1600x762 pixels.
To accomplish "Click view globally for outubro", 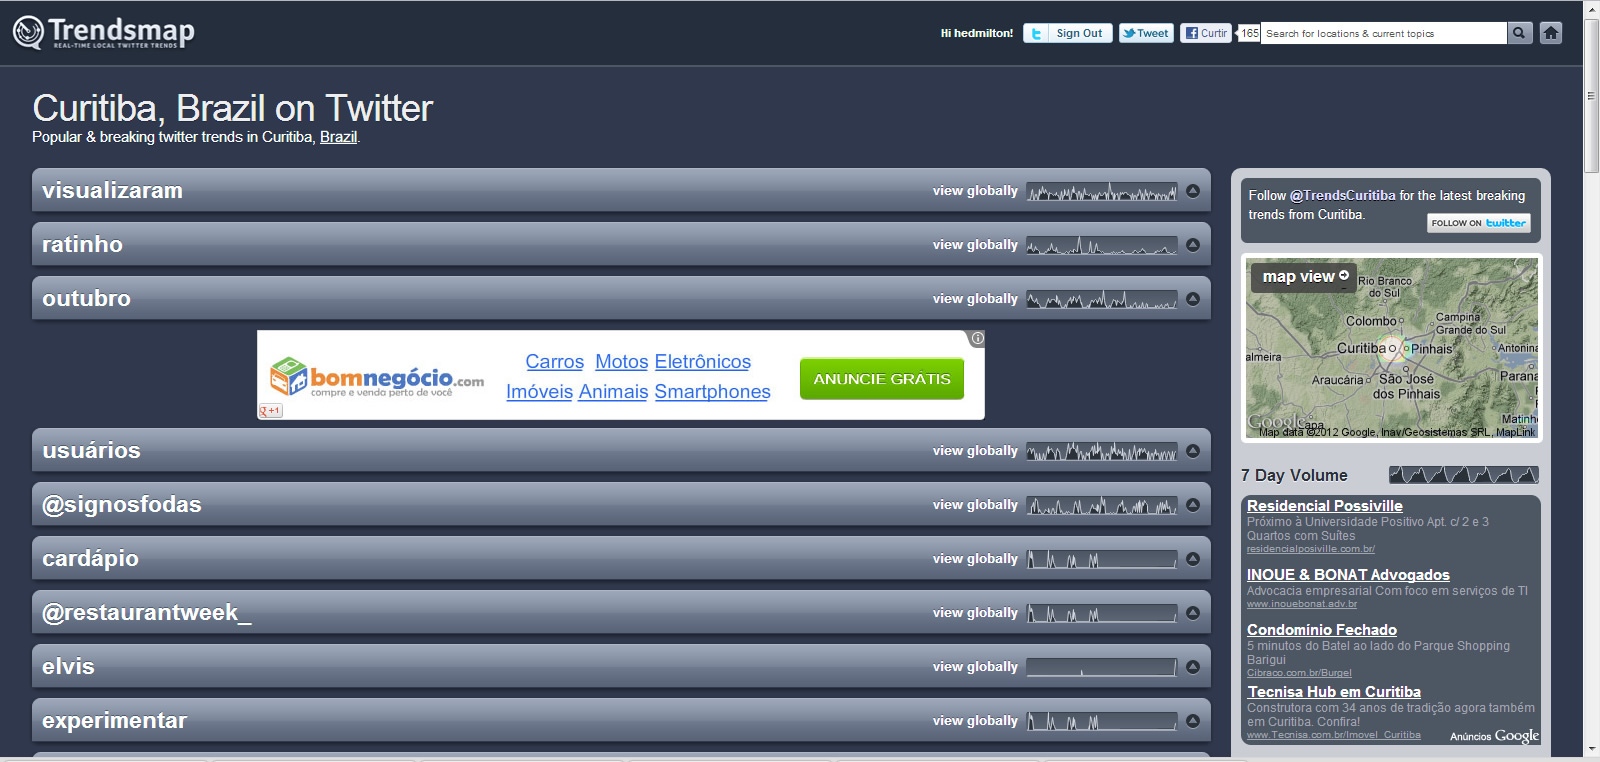I will [x=975, y=299].
